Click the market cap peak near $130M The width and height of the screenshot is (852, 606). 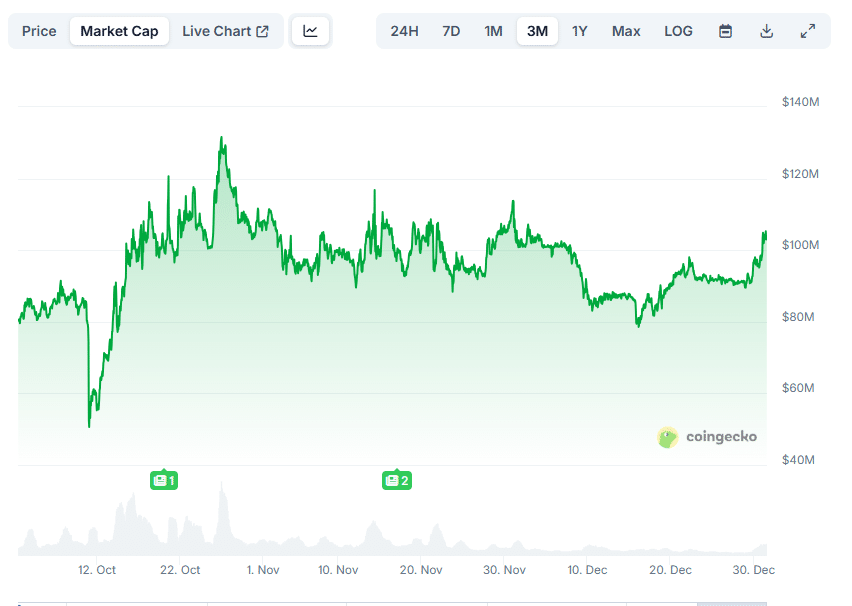click(221, 139)
